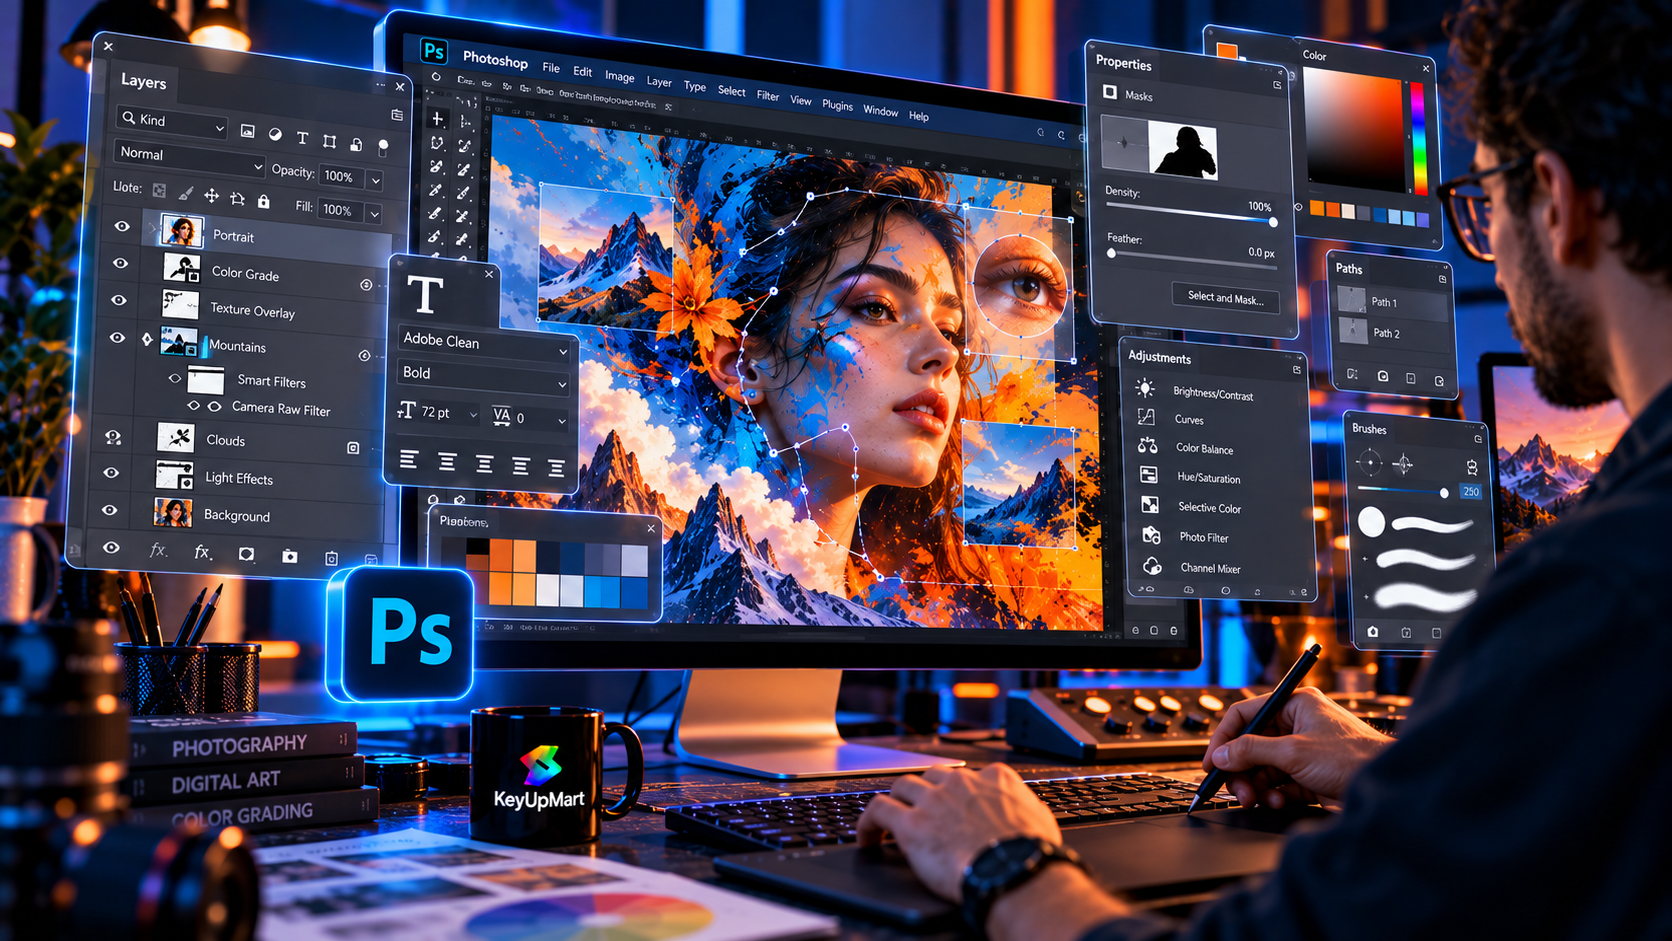
Task: Click the new layer folder icon at Layers bottom
Action: pos(289,556)
